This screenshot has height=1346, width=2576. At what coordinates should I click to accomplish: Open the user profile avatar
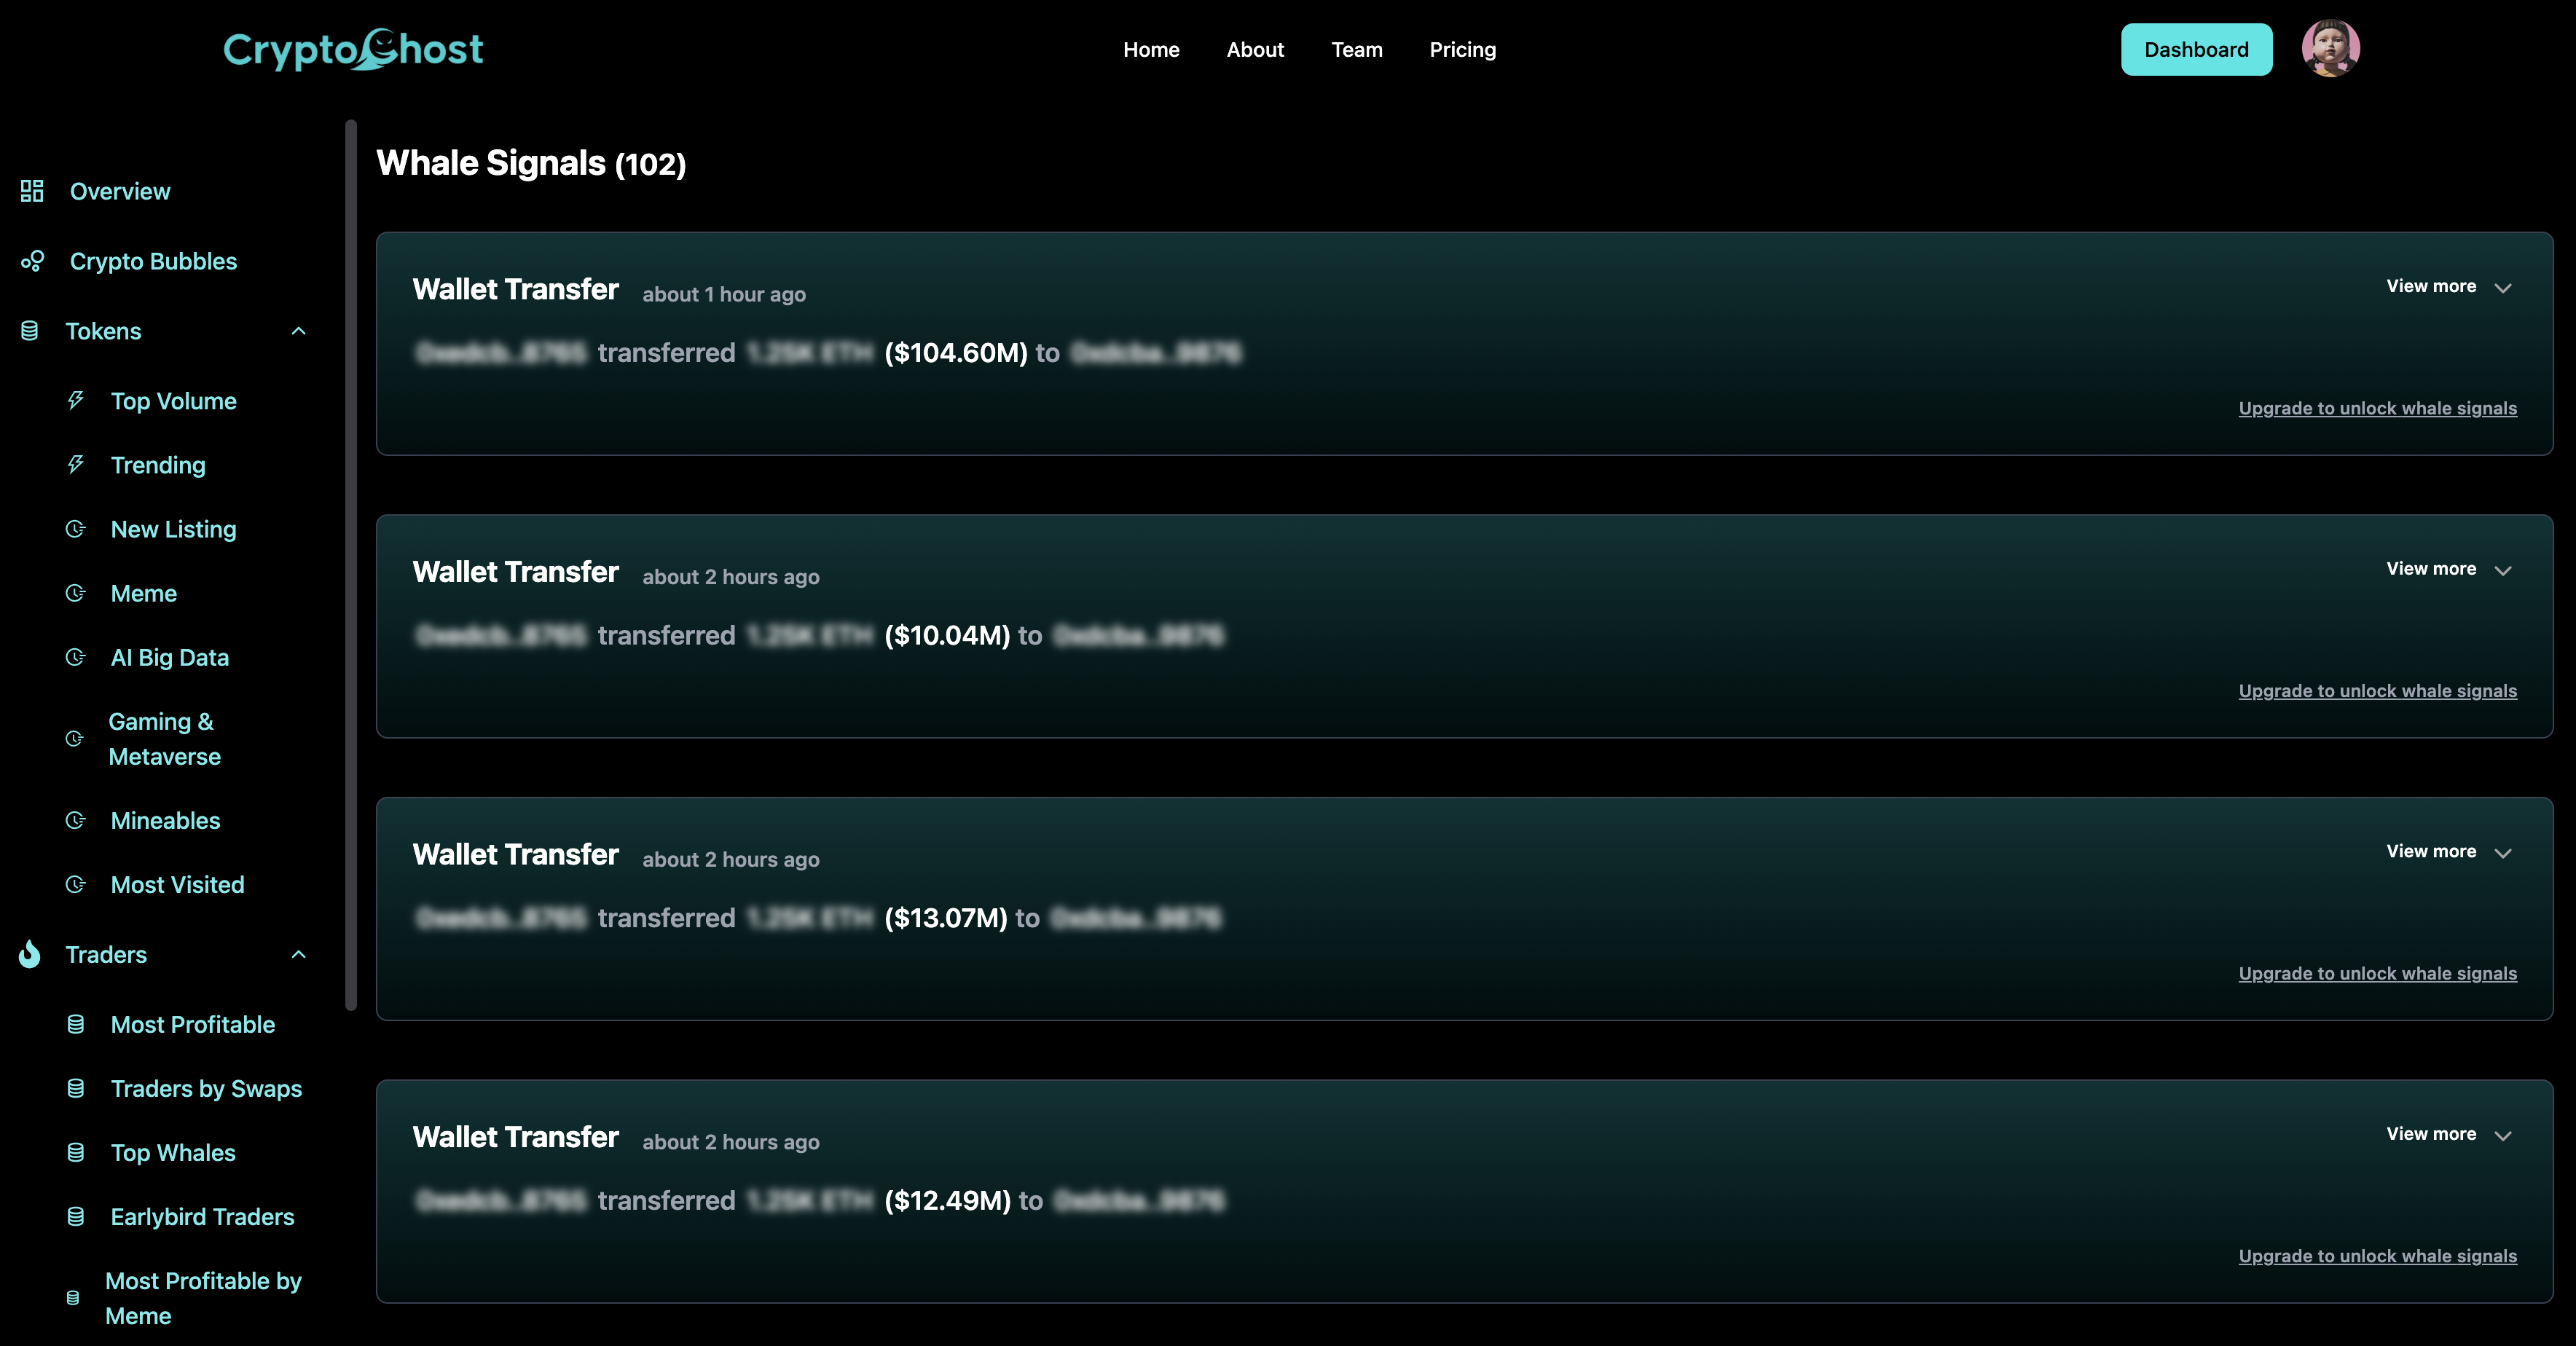coord(2330,49)
